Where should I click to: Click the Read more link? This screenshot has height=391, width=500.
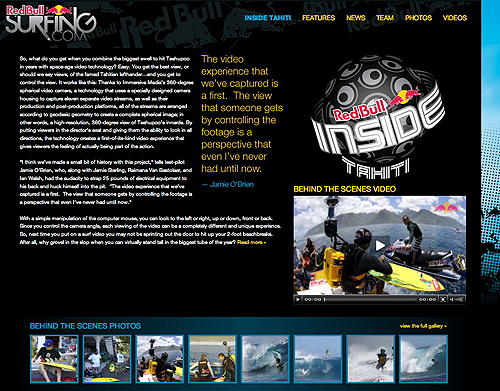251,242
